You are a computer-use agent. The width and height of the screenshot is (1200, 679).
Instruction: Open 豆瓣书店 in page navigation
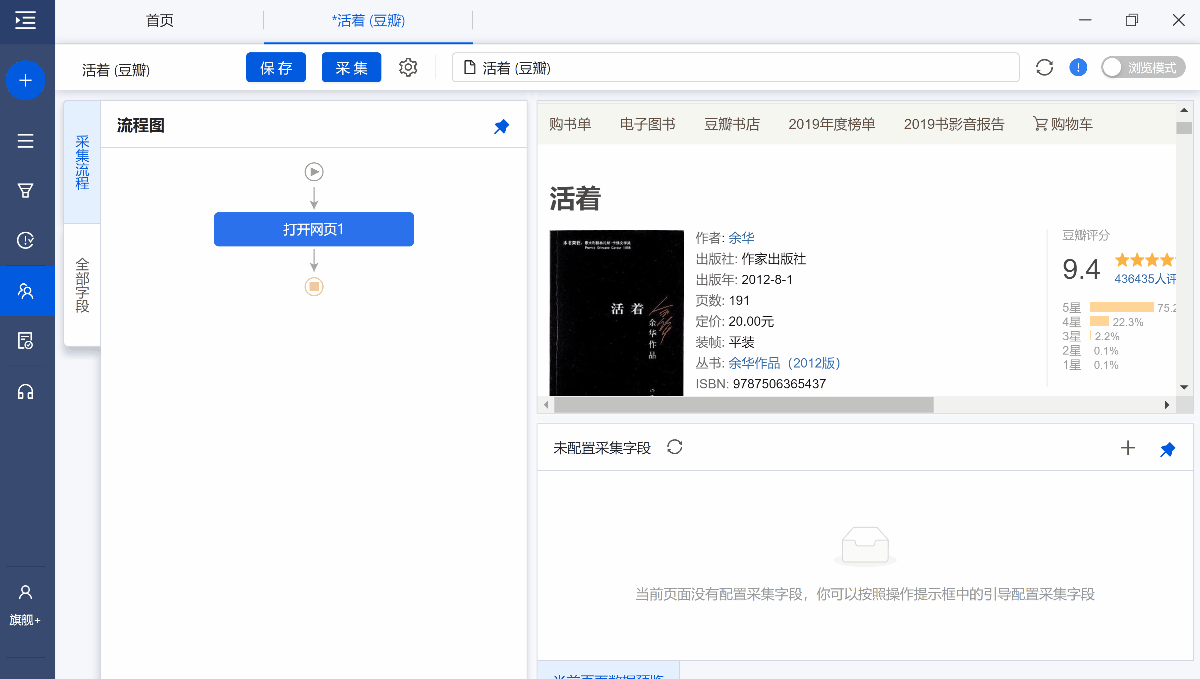[732, 124]
